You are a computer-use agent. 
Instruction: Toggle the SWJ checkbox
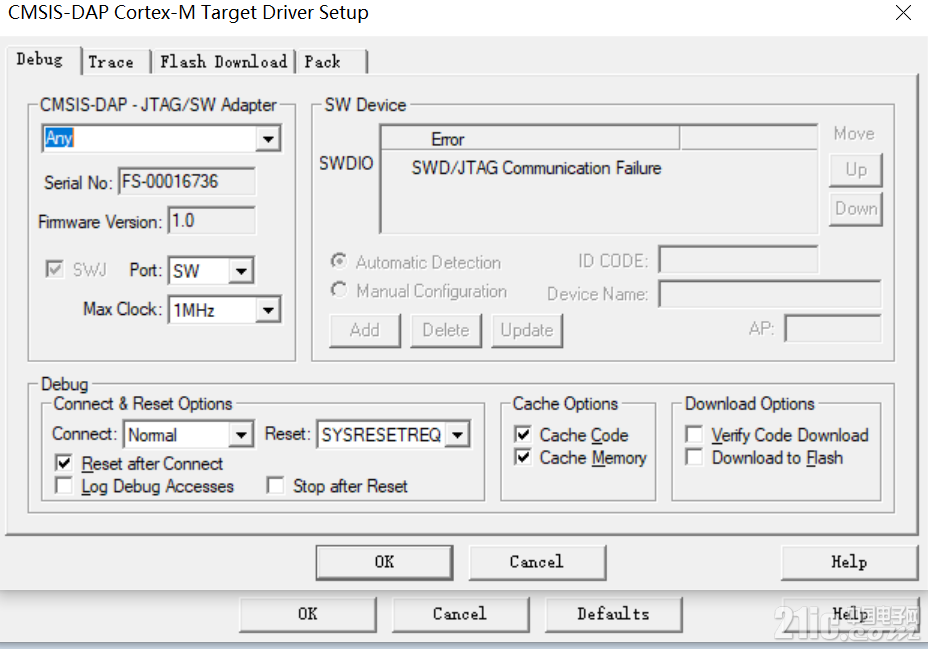(54, 270)
